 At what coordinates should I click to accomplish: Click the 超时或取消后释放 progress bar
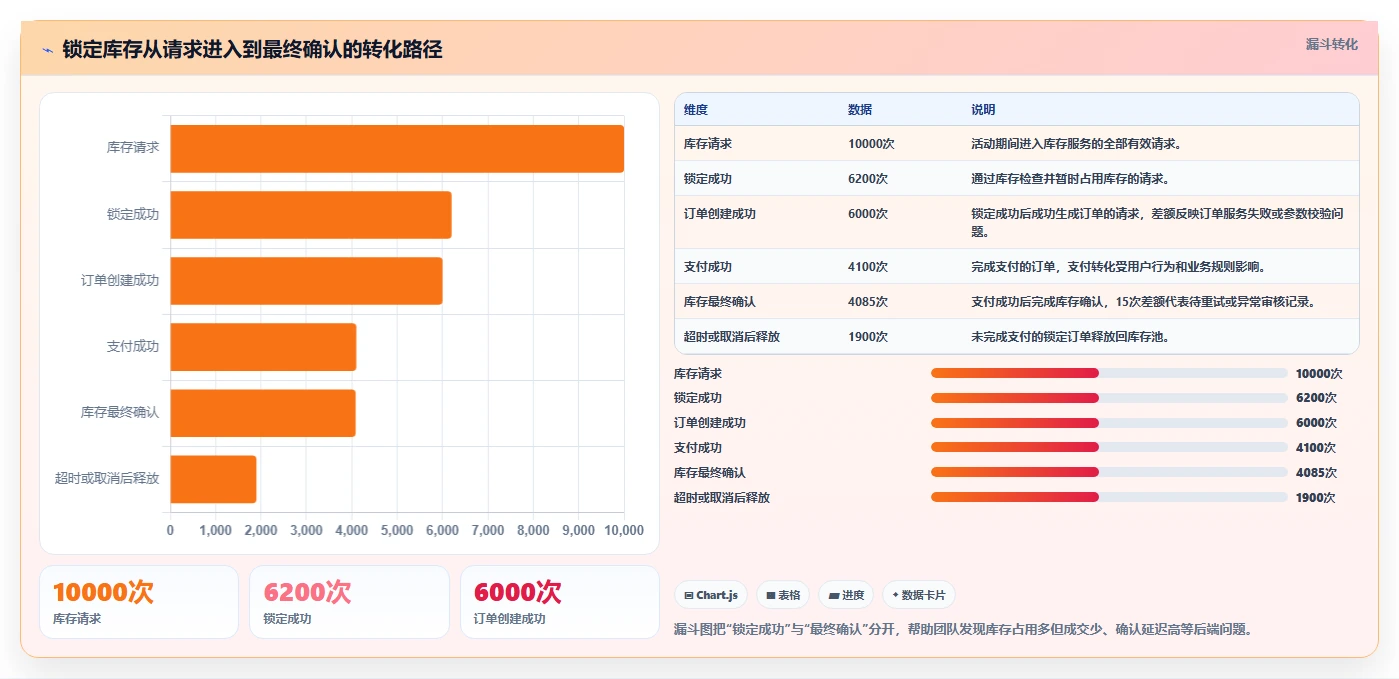(1109, 497)
